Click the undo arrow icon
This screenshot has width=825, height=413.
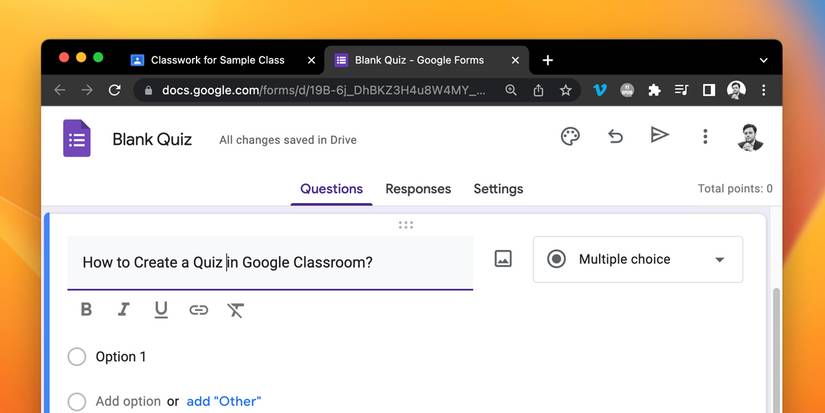(615, 137)
